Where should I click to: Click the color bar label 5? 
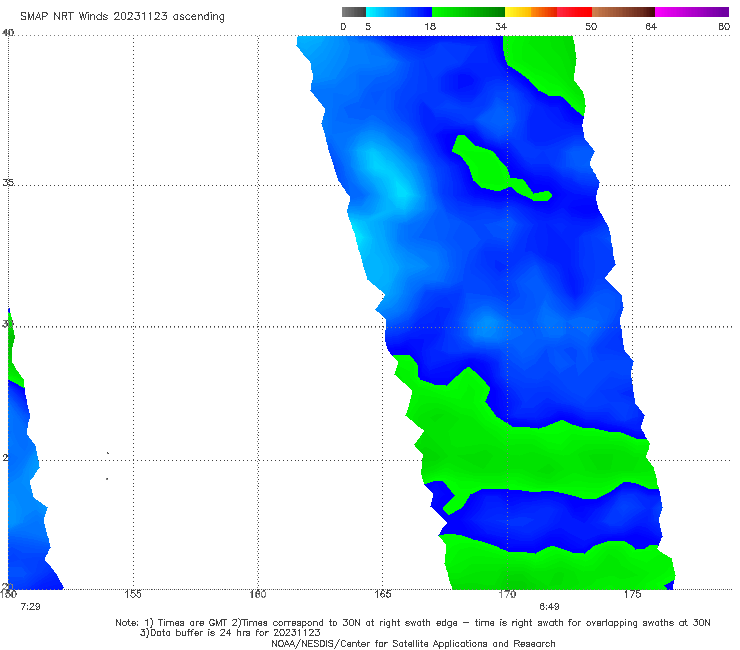[368, 26]
